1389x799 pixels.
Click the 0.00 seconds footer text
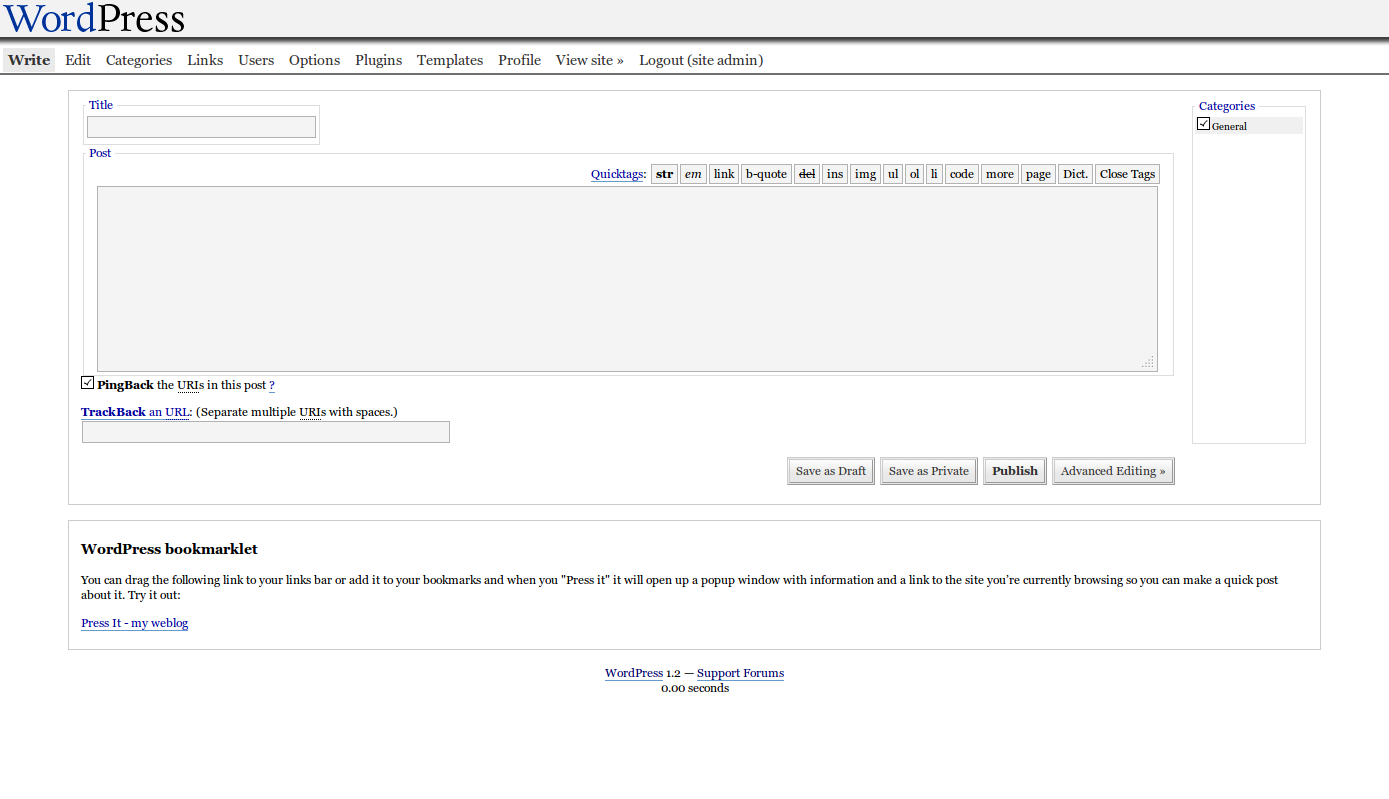point(695,688)
